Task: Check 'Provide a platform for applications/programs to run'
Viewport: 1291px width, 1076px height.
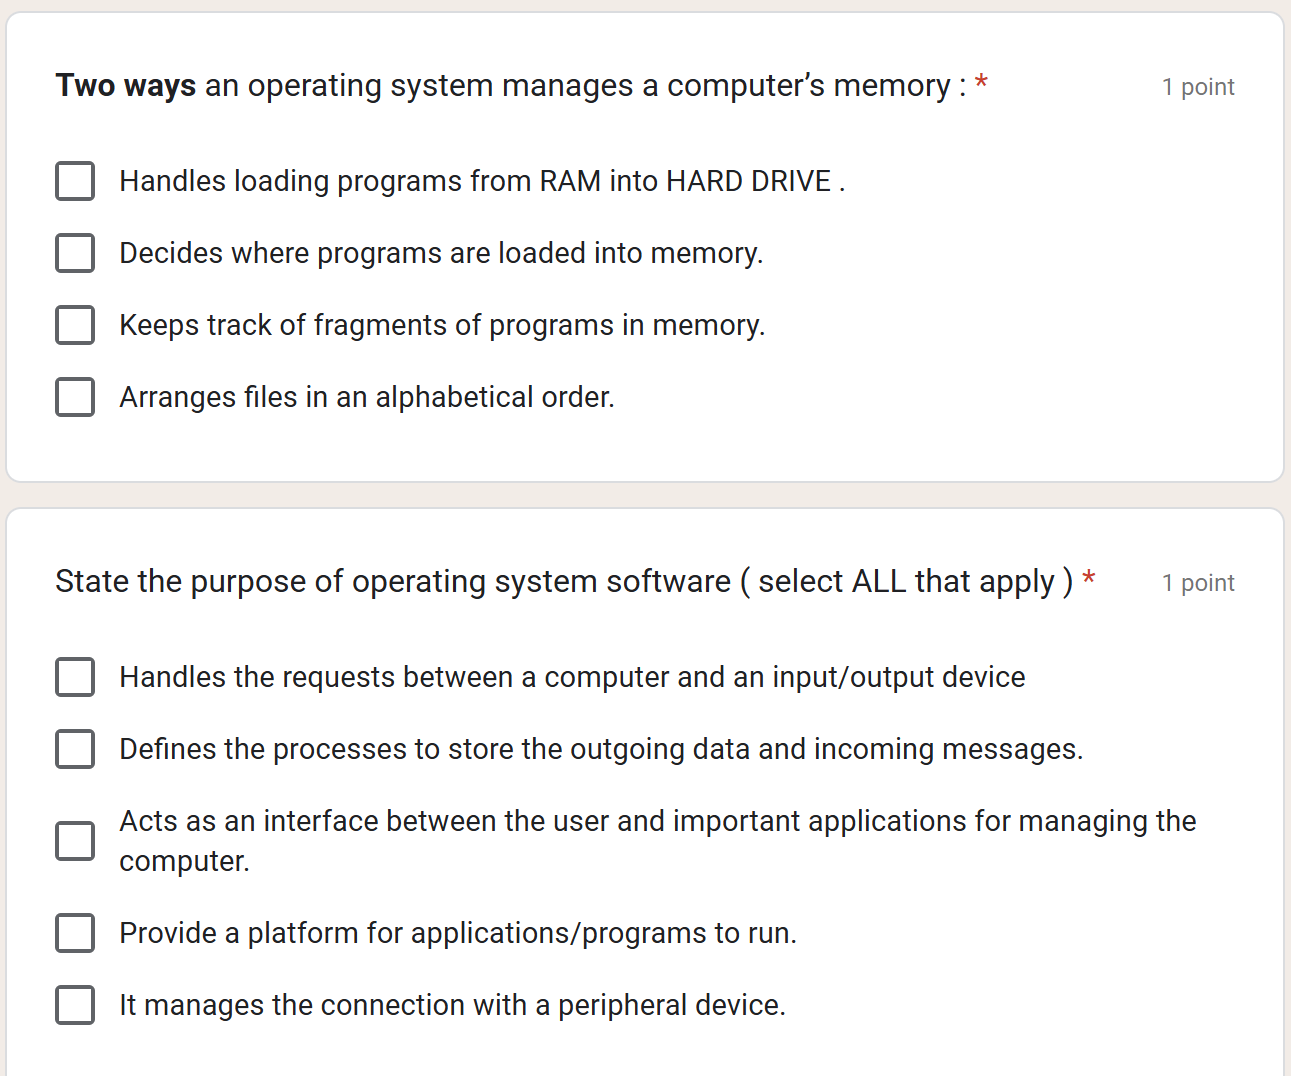Action: tap(75, 933)
